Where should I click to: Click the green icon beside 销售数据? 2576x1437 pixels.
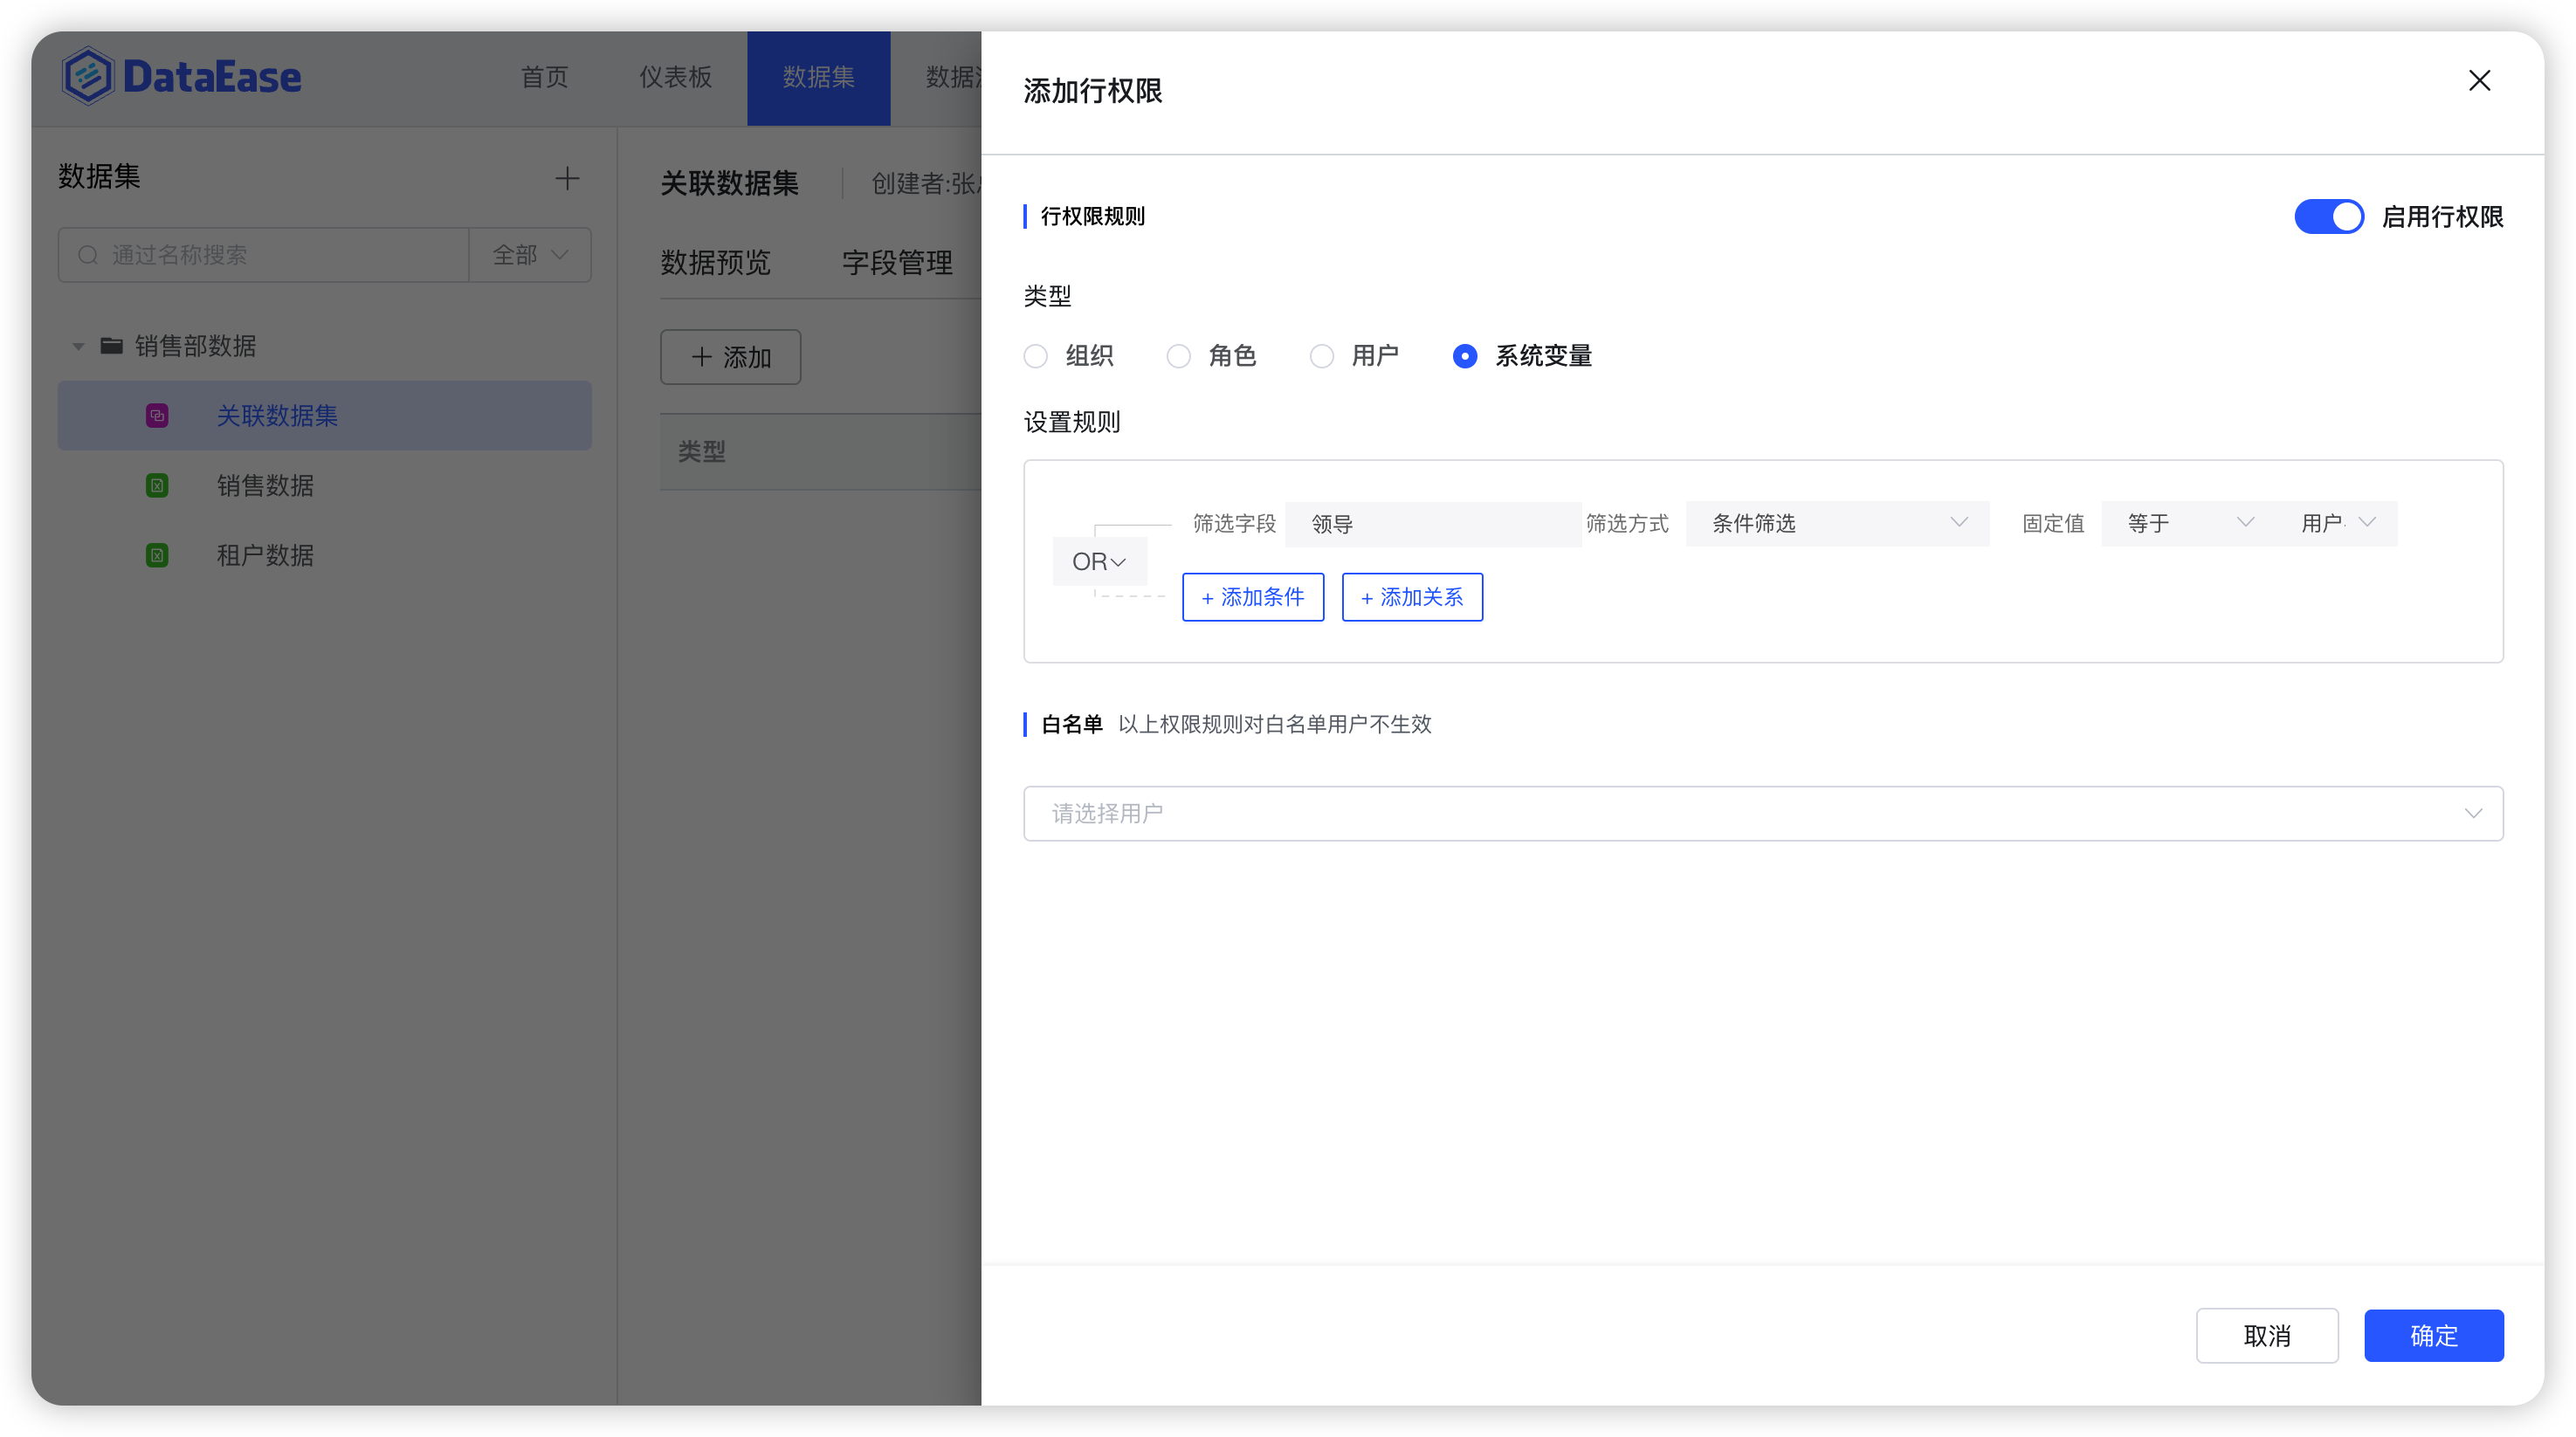tap(157, 485)
